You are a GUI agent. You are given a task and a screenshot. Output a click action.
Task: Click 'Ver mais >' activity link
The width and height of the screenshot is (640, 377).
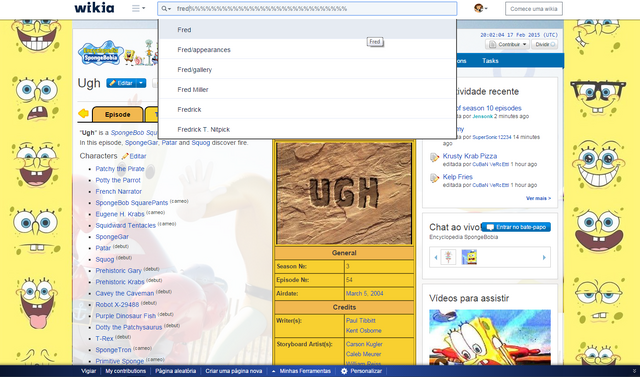click(538, 198)
